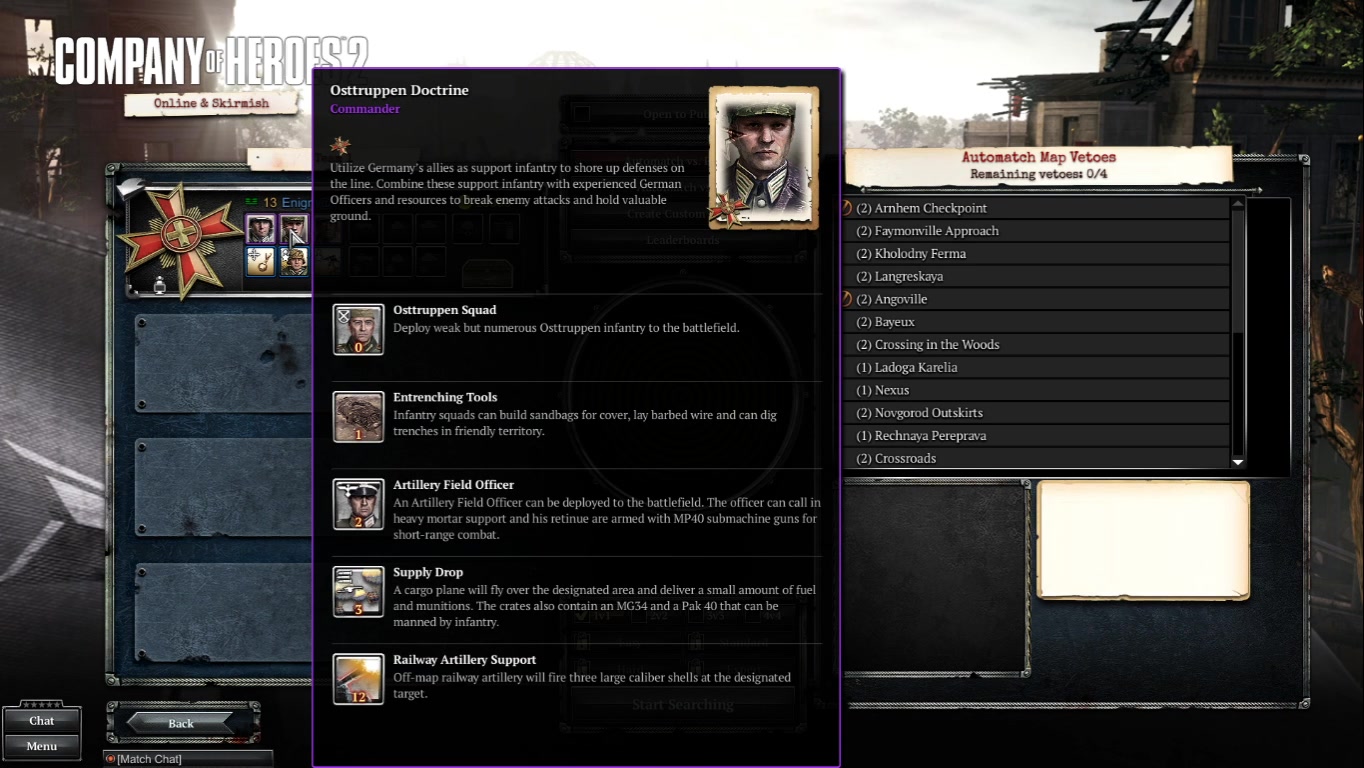This screenshot has height=768, width=1364.
Task: Click the Railway Artillery Support ability icon
Action: coord(358,679)
